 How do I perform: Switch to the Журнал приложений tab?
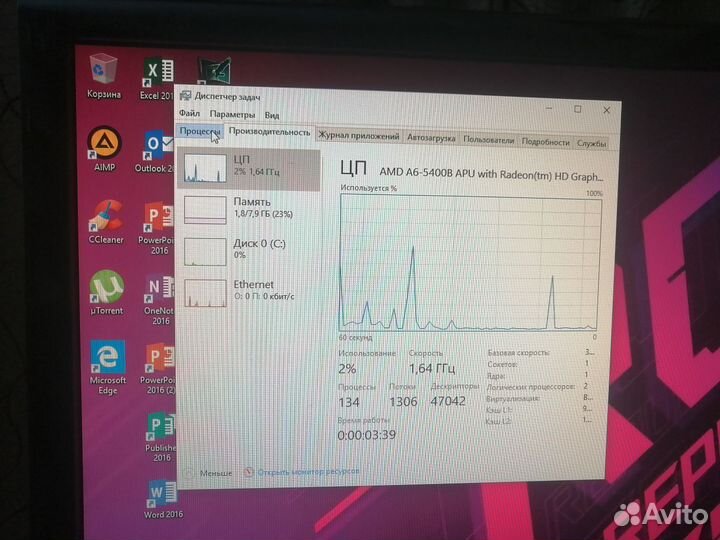pyautogui.click(x=359, y=137)
